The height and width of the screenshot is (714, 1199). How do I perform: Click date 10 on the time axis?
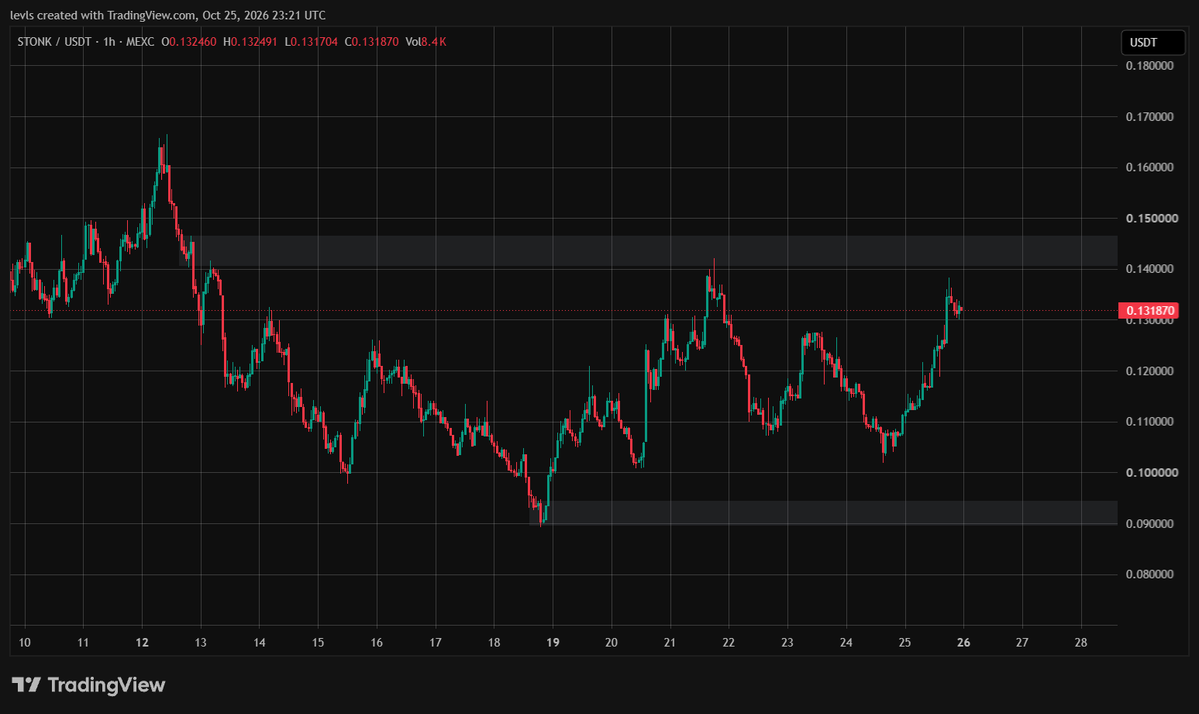24,643
